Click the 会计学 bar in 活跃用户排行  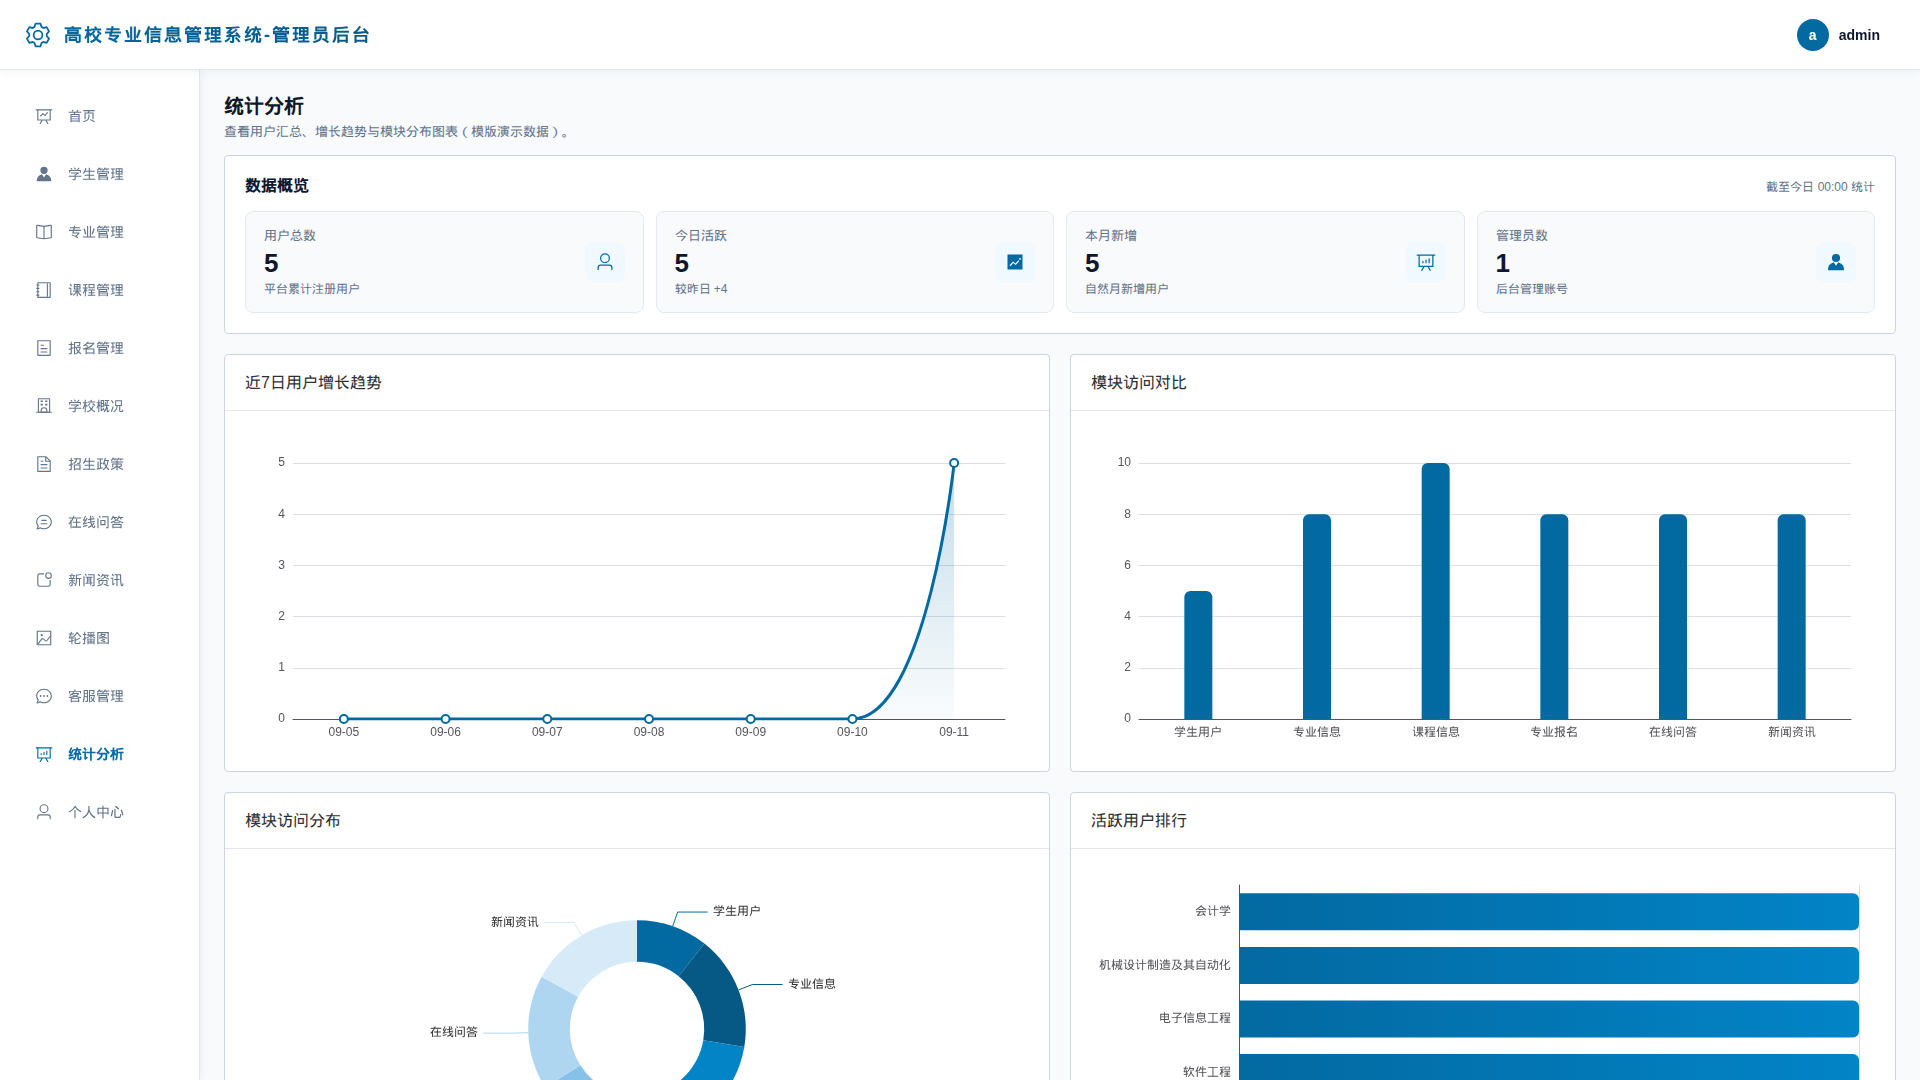click(1549, 912)
